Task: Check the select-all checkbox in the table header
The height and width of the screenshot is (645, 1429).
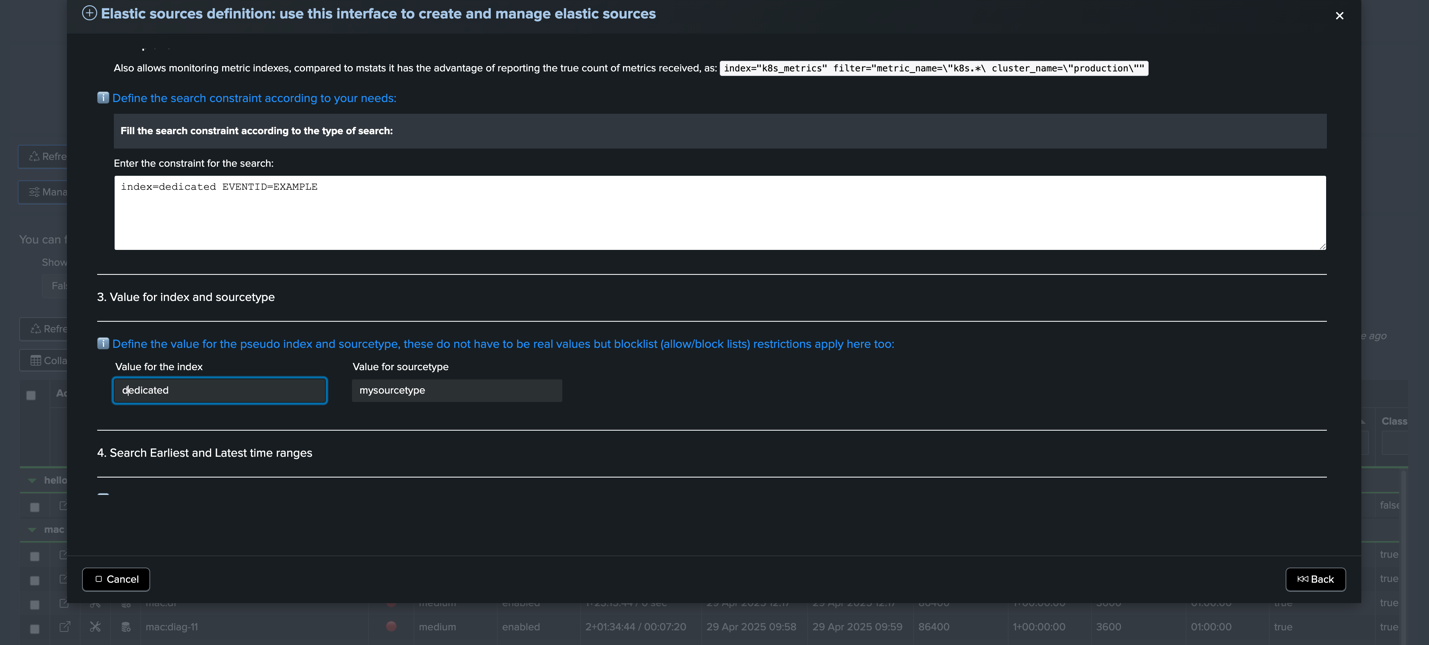Action: pos(30,394)
